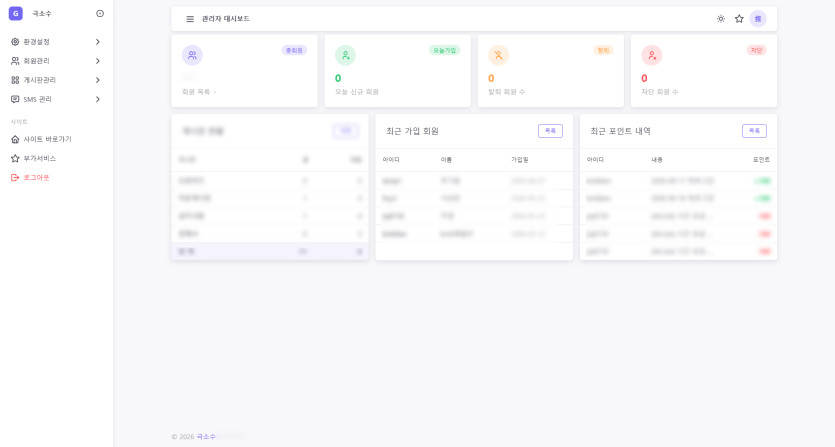Click 목록 button in 최근 포인트 내역
The height and width of the screenshot is (447, 835).
coord(755,131)
